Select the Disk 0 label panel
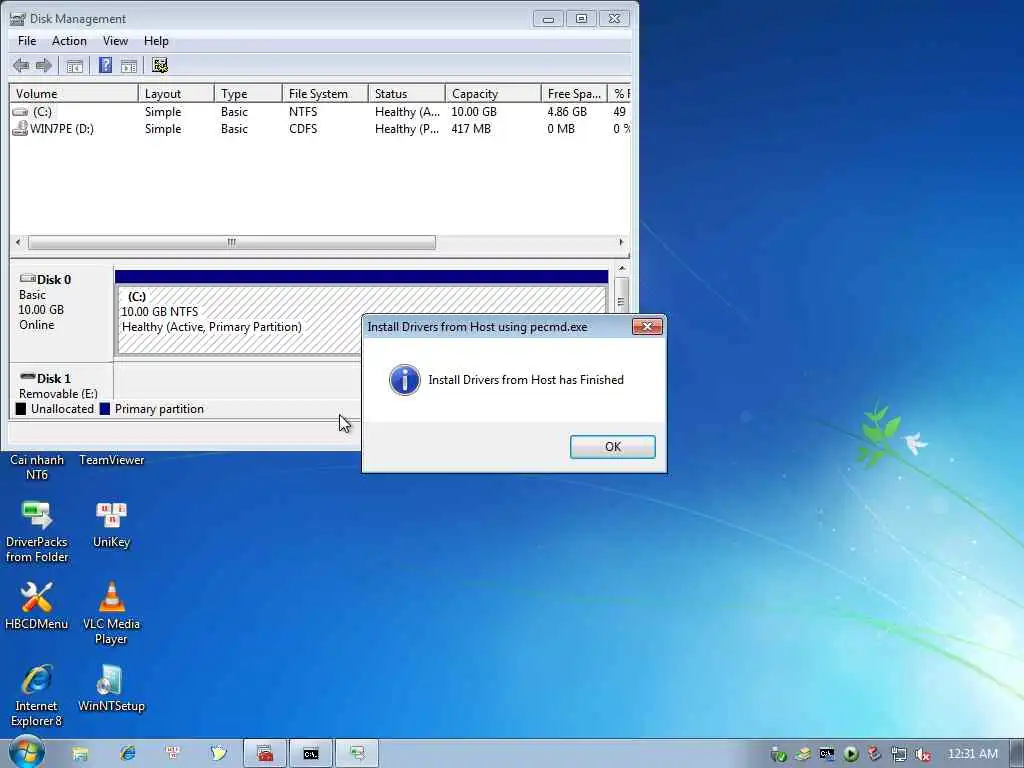1024x768 pixels. [61, 312]
